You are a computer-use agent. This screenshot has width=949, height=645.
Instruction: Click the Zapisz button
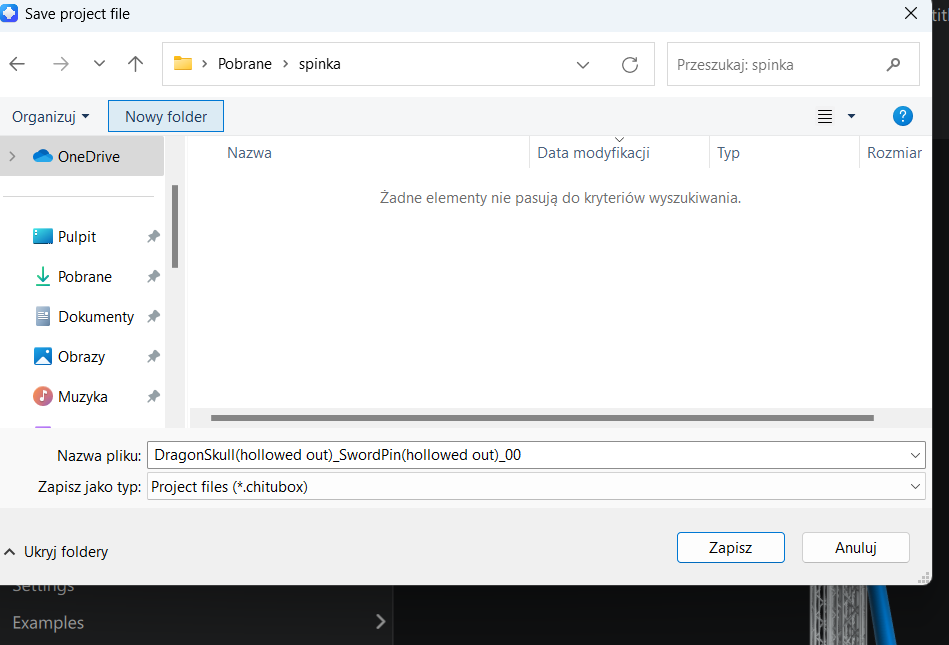coord(731,548)
